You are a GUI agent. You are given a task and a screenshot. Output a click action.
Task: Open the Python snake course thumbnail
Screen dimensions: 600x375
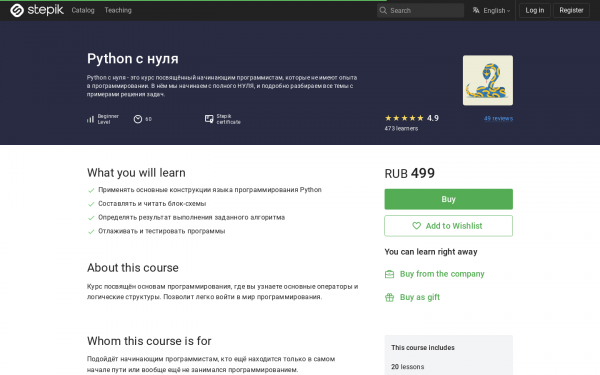coord(488,80)
